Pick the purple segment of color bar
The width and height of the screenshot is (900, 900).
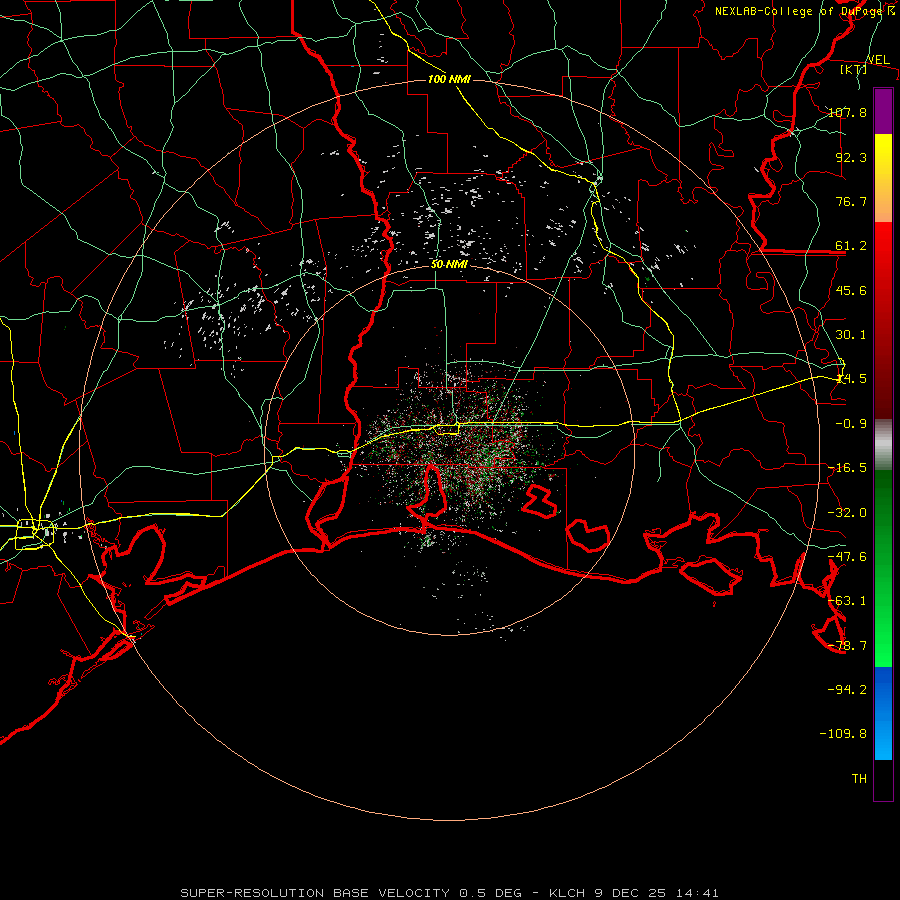883,111
